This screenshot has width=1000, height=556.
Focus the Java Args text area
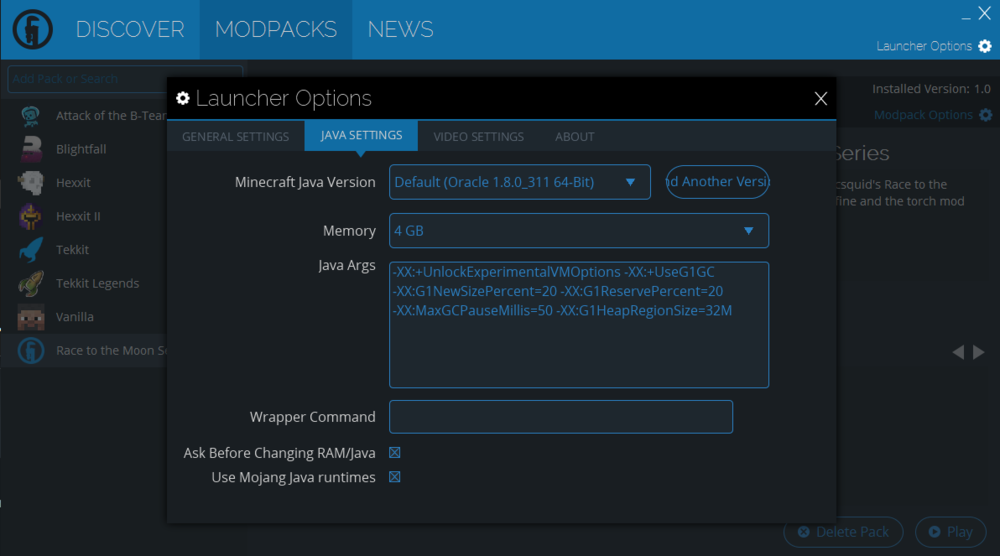point(579,325)
